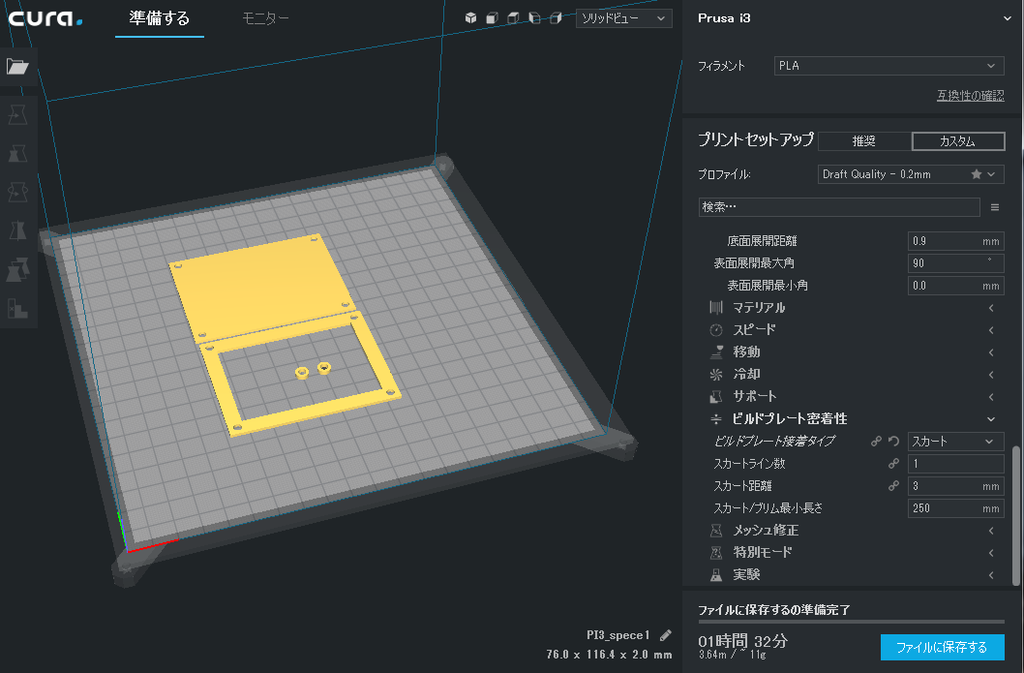
Task: Expand the スピード settings category
Action: pyautogui.click(x=852, y=330)
